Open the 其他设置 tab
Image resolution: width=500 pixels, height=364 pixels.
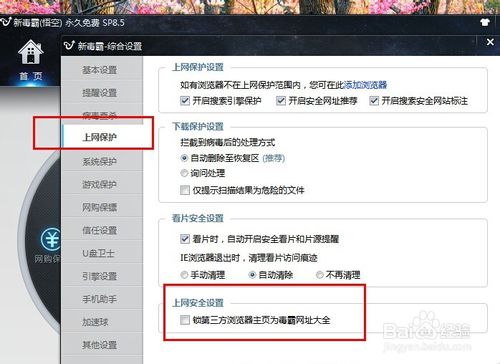pyautogui.click(x=102, y=345)
